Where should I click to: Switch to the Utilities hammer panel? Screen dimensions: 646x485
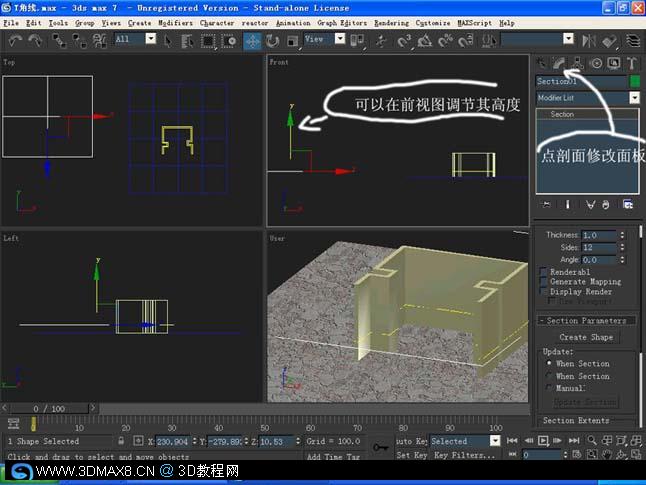click(x=632, y=63)
